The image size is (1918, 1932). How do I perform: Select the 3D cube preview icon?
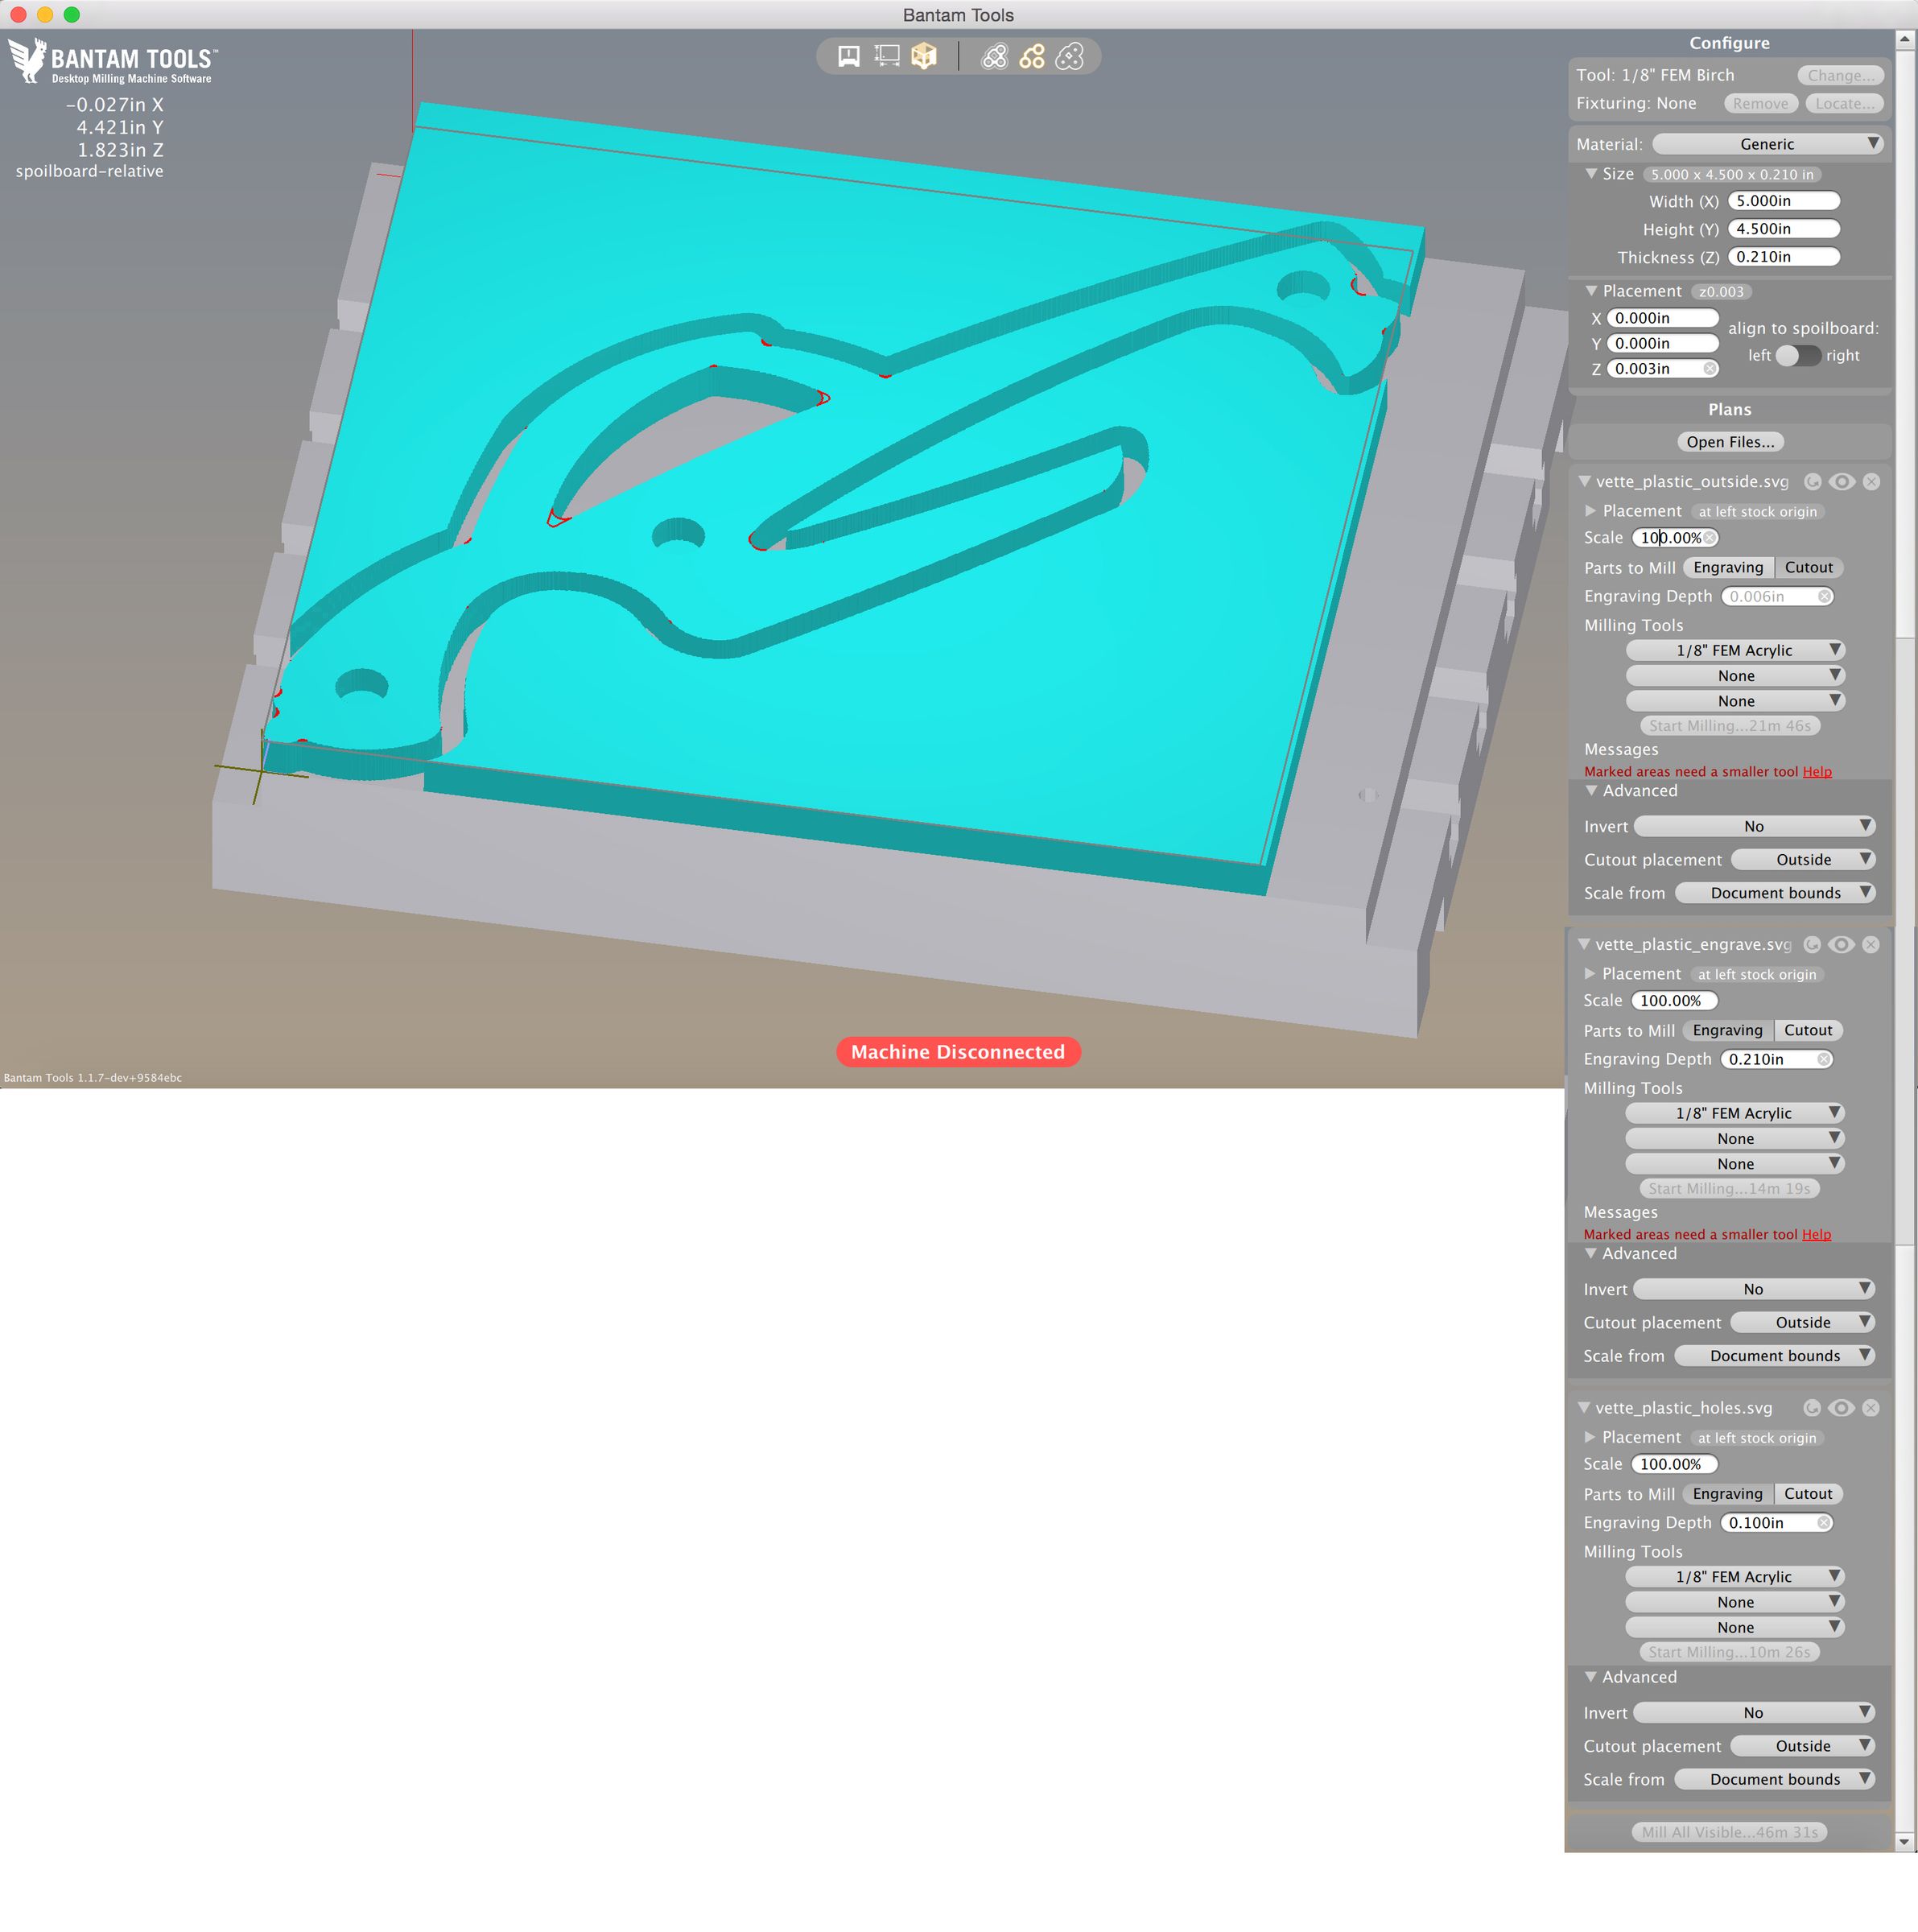point(924,56)
